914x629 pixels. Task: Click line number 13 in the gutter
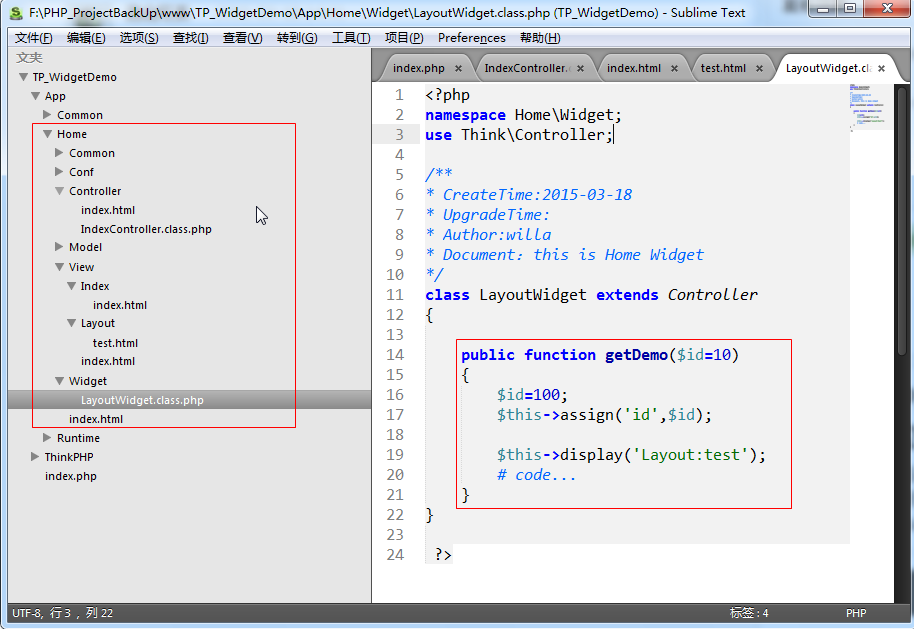point(395,335)
